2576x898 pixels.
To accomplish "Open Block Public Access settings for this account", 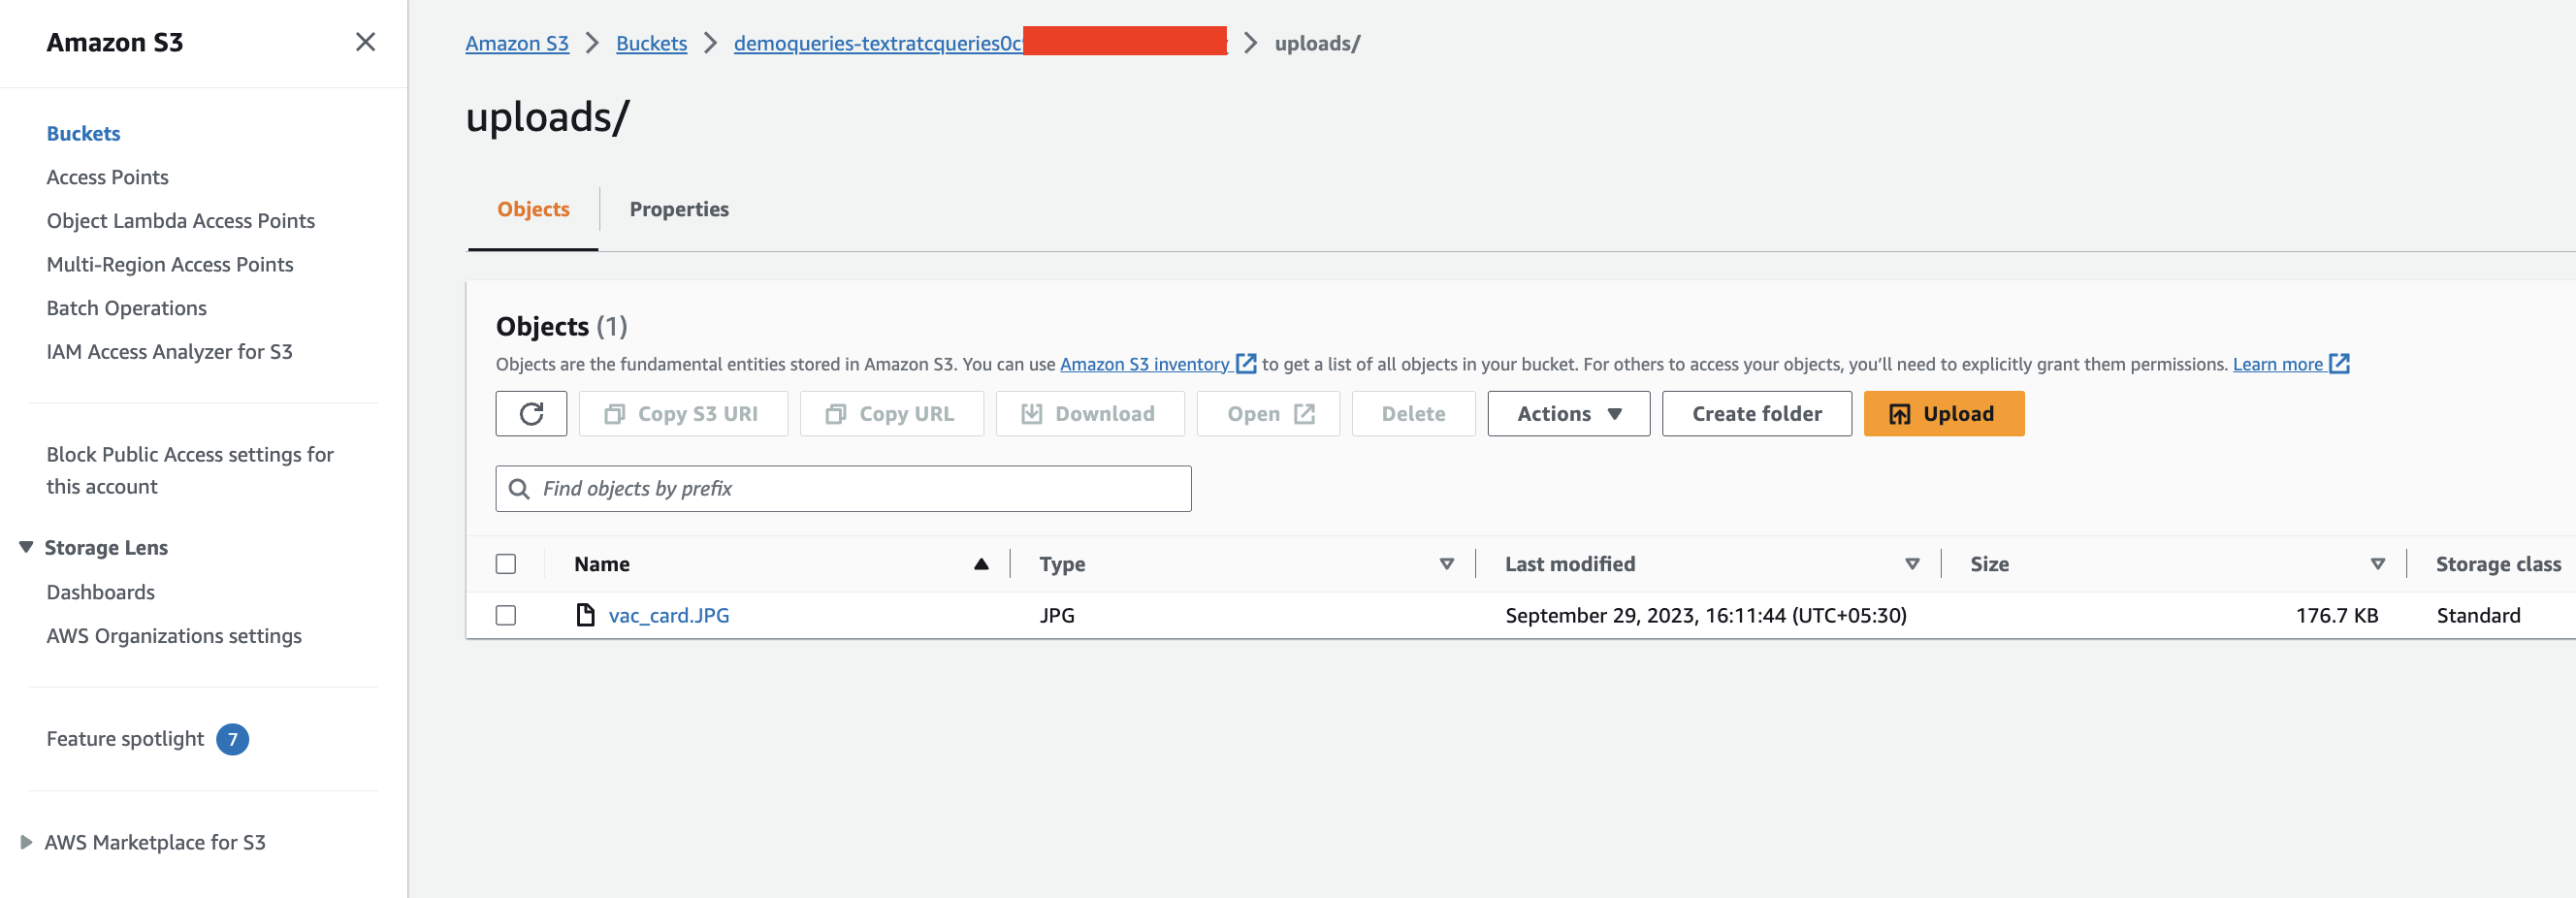I will 190,471.
